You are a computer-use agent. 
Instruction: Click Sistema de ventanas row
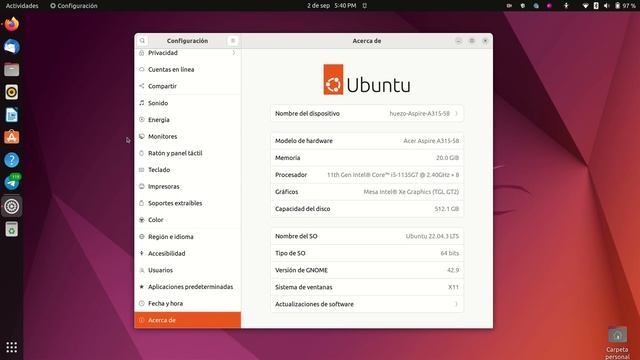point(367,287)
